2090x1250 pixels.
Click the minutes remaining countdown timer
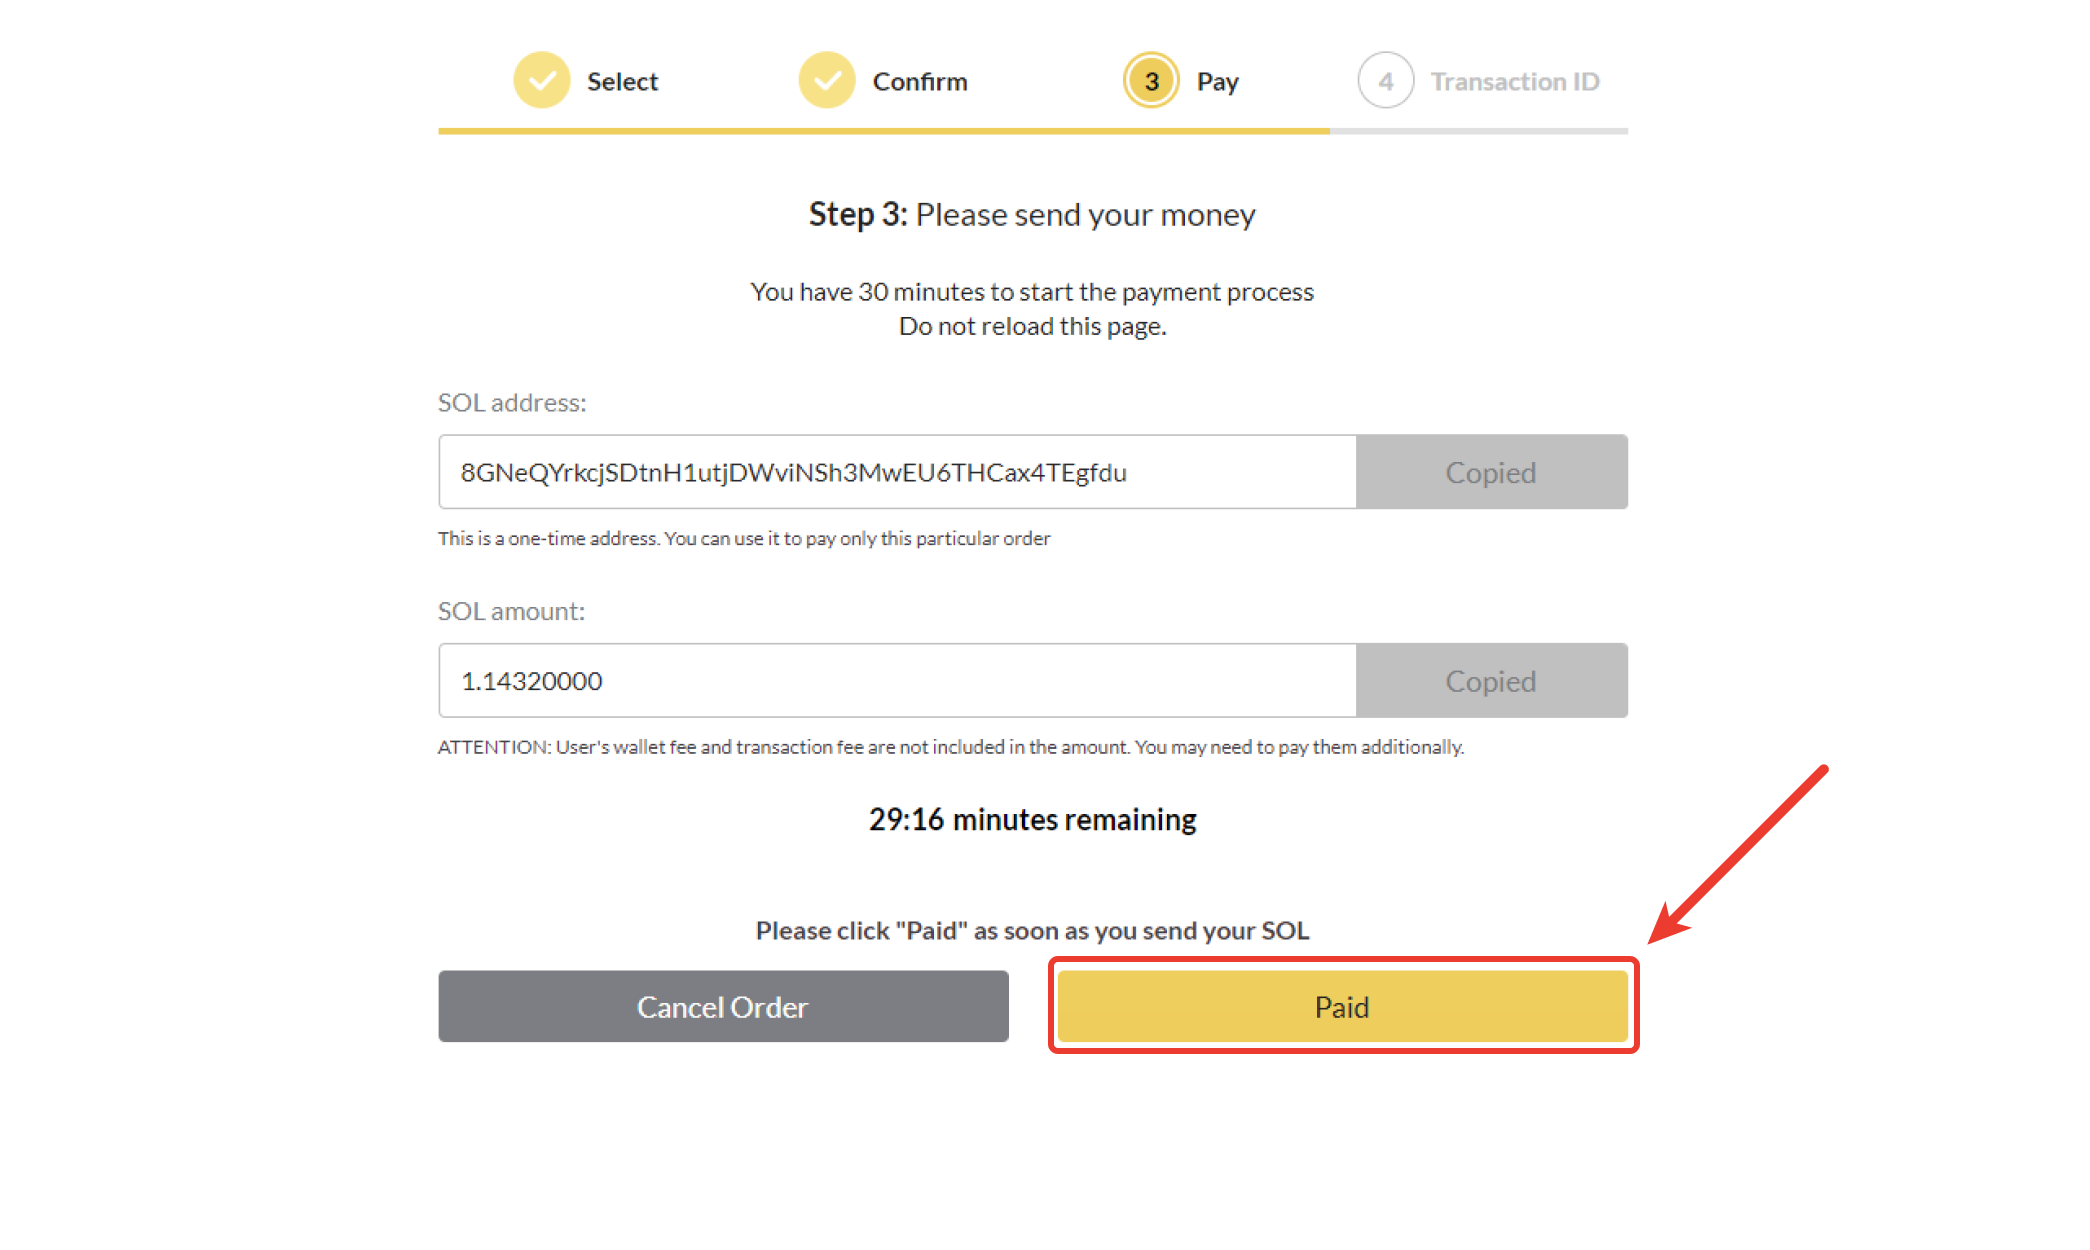click(1032, 820)
